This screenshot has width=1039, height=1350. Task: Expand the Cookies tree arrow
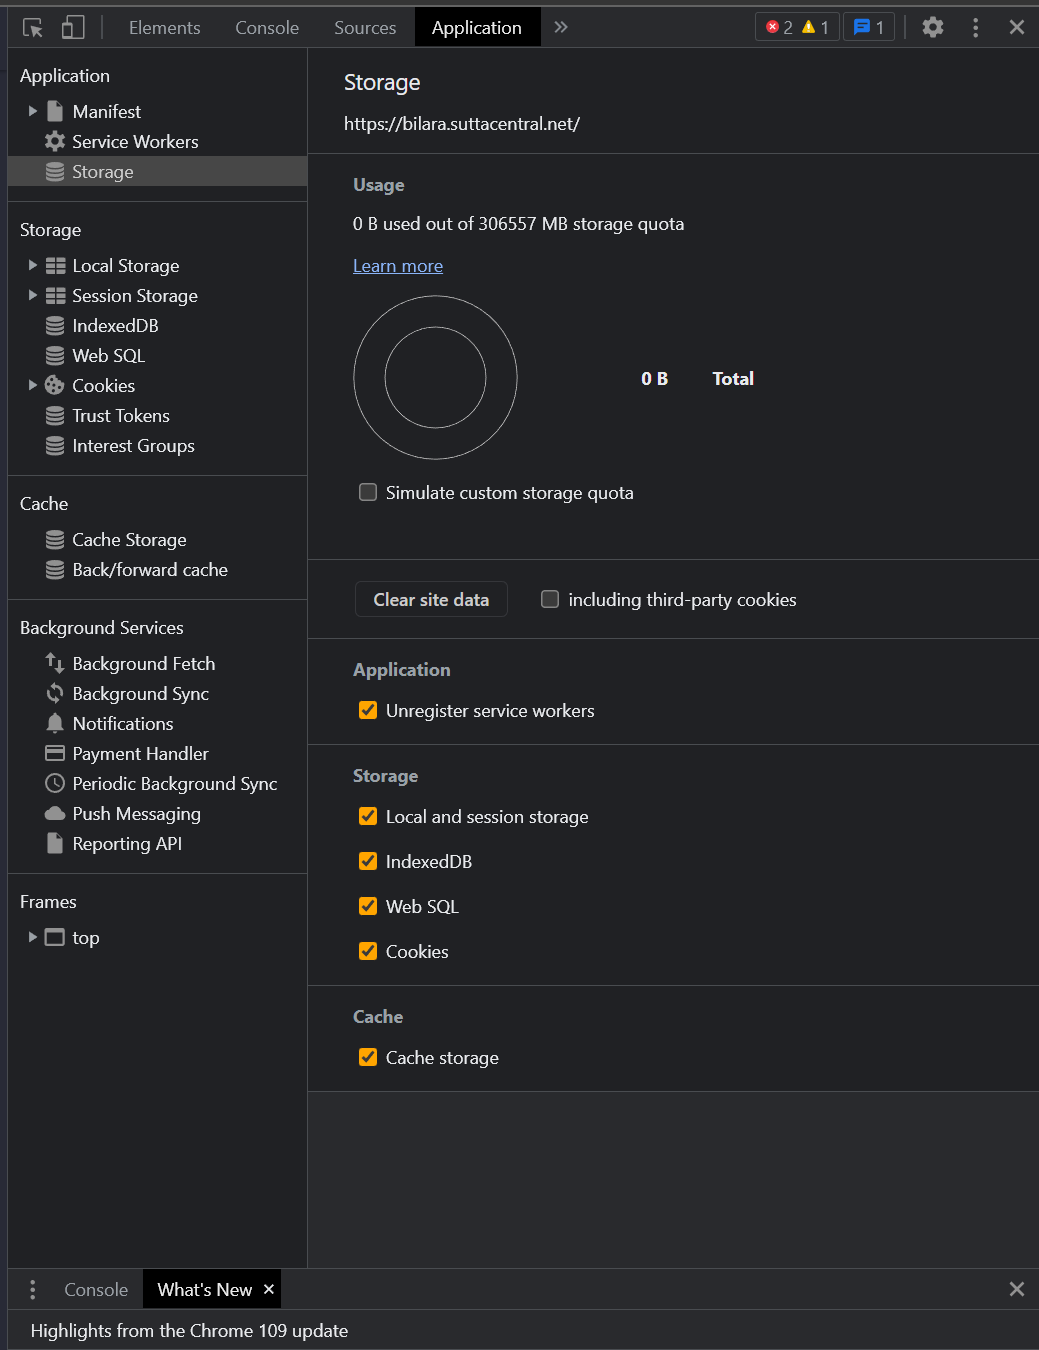33,386
